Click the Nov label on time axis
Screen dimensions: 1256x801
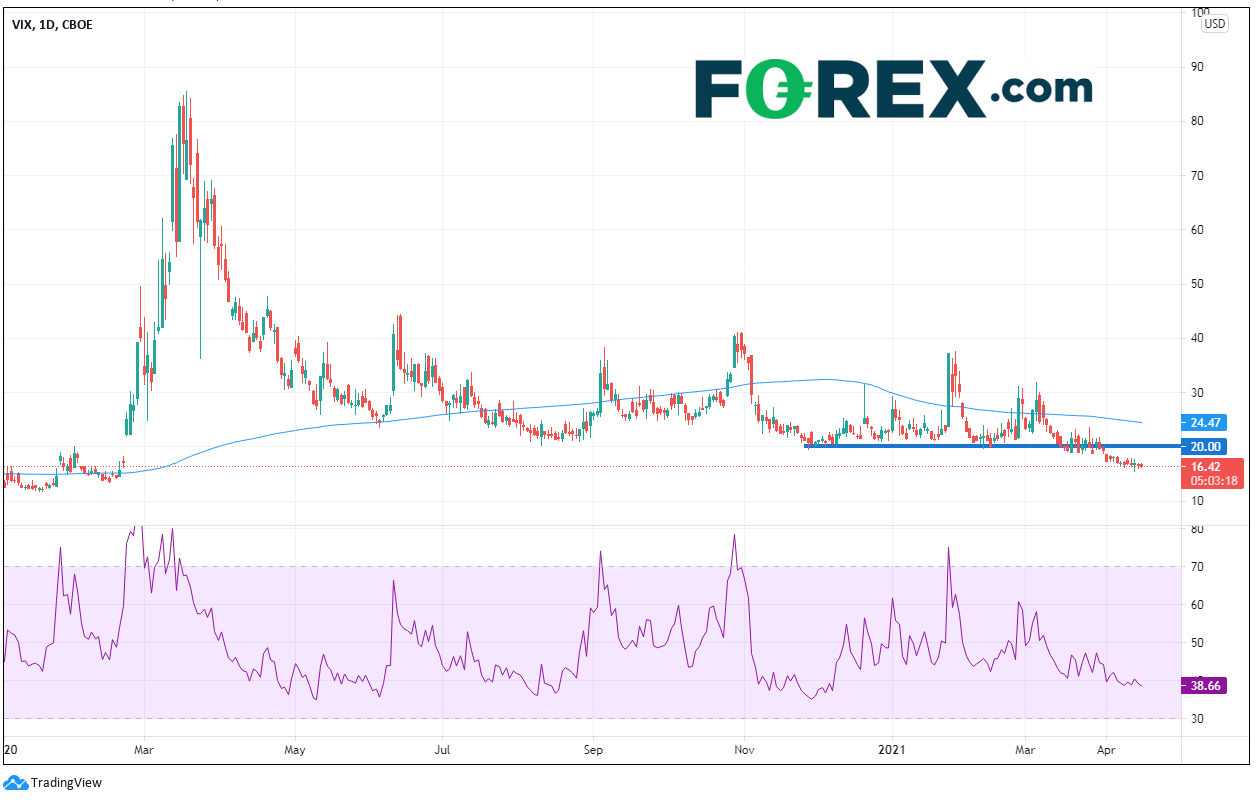pos(743,748)
